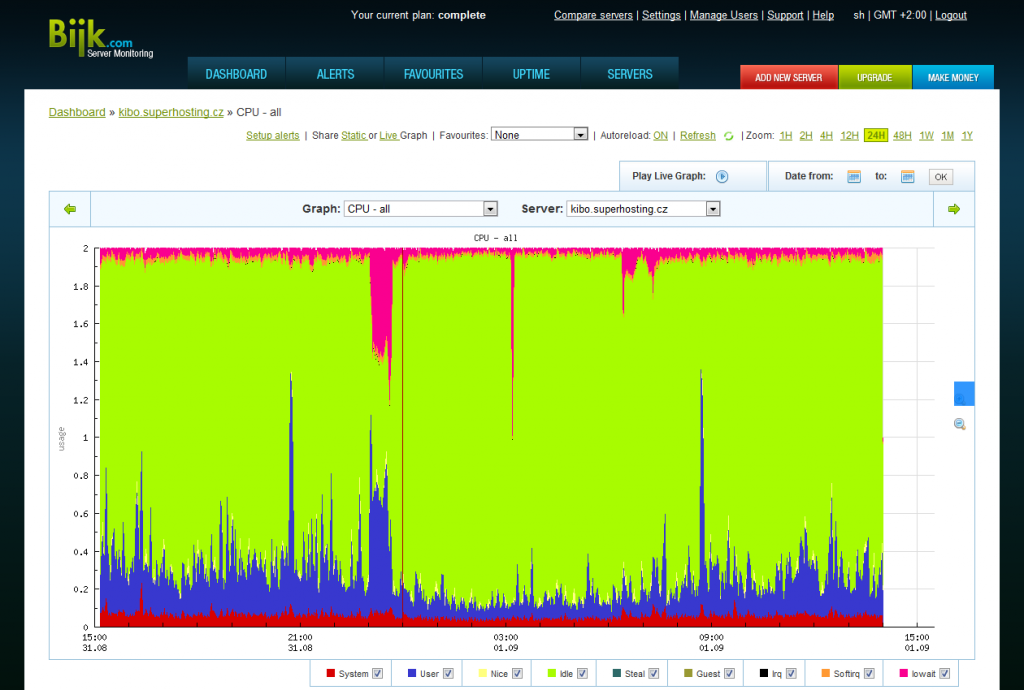The width and height of the screenshot is (1024, 690).
Task: Click the green Idle legend swatch
Action: [x=552, y=673]
